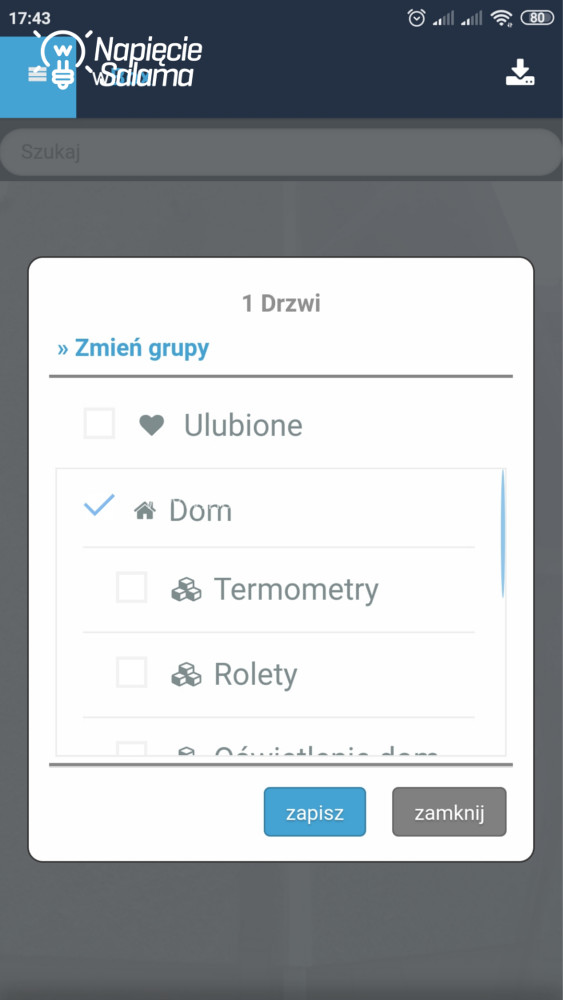Focus the Szukaj search field
The height and width of the screenshot is (1000, 563).
[x=281, y=152]
